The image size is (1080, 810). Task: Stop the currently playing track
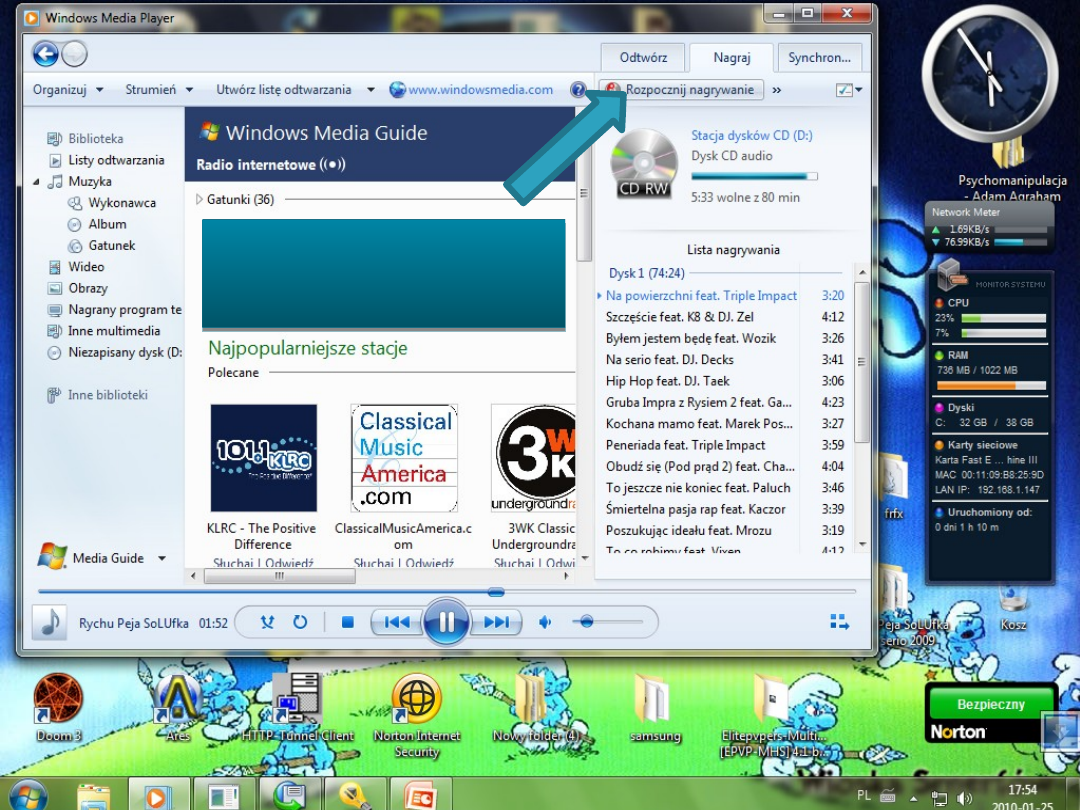click(347, 621)
